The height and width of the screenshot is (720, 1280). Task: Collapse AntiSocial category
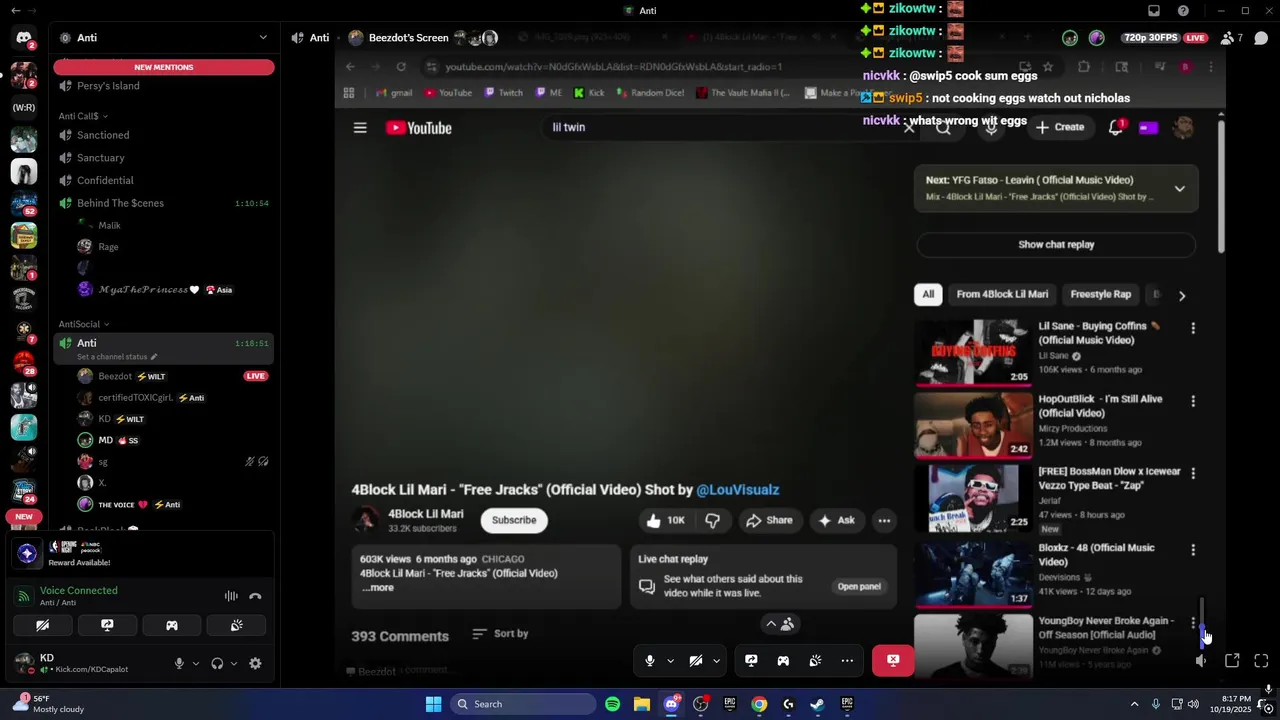[x=84, y=324]
